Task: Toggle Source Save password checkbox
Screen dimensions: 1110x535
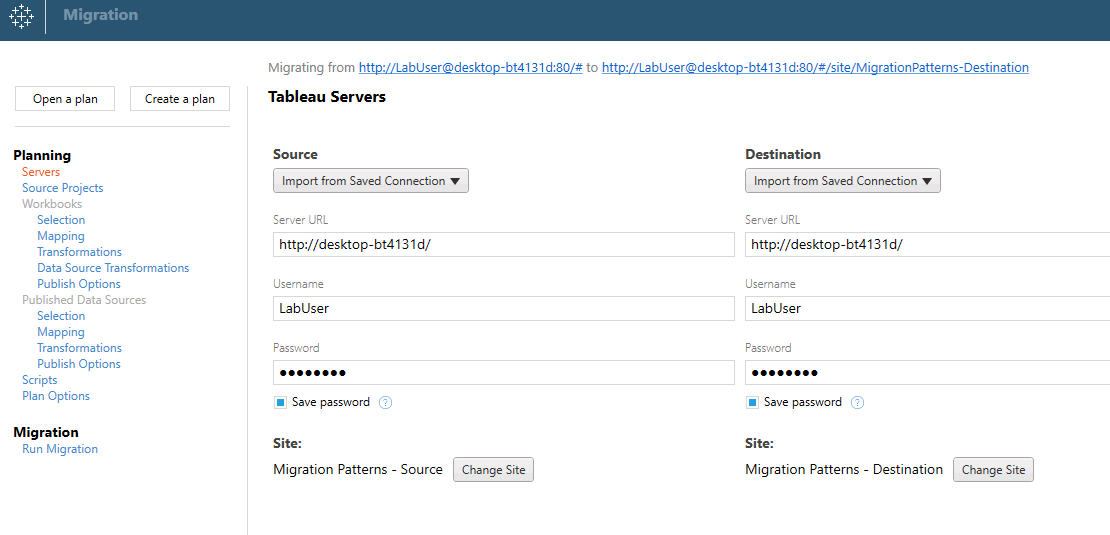Action: coord(280,403)
